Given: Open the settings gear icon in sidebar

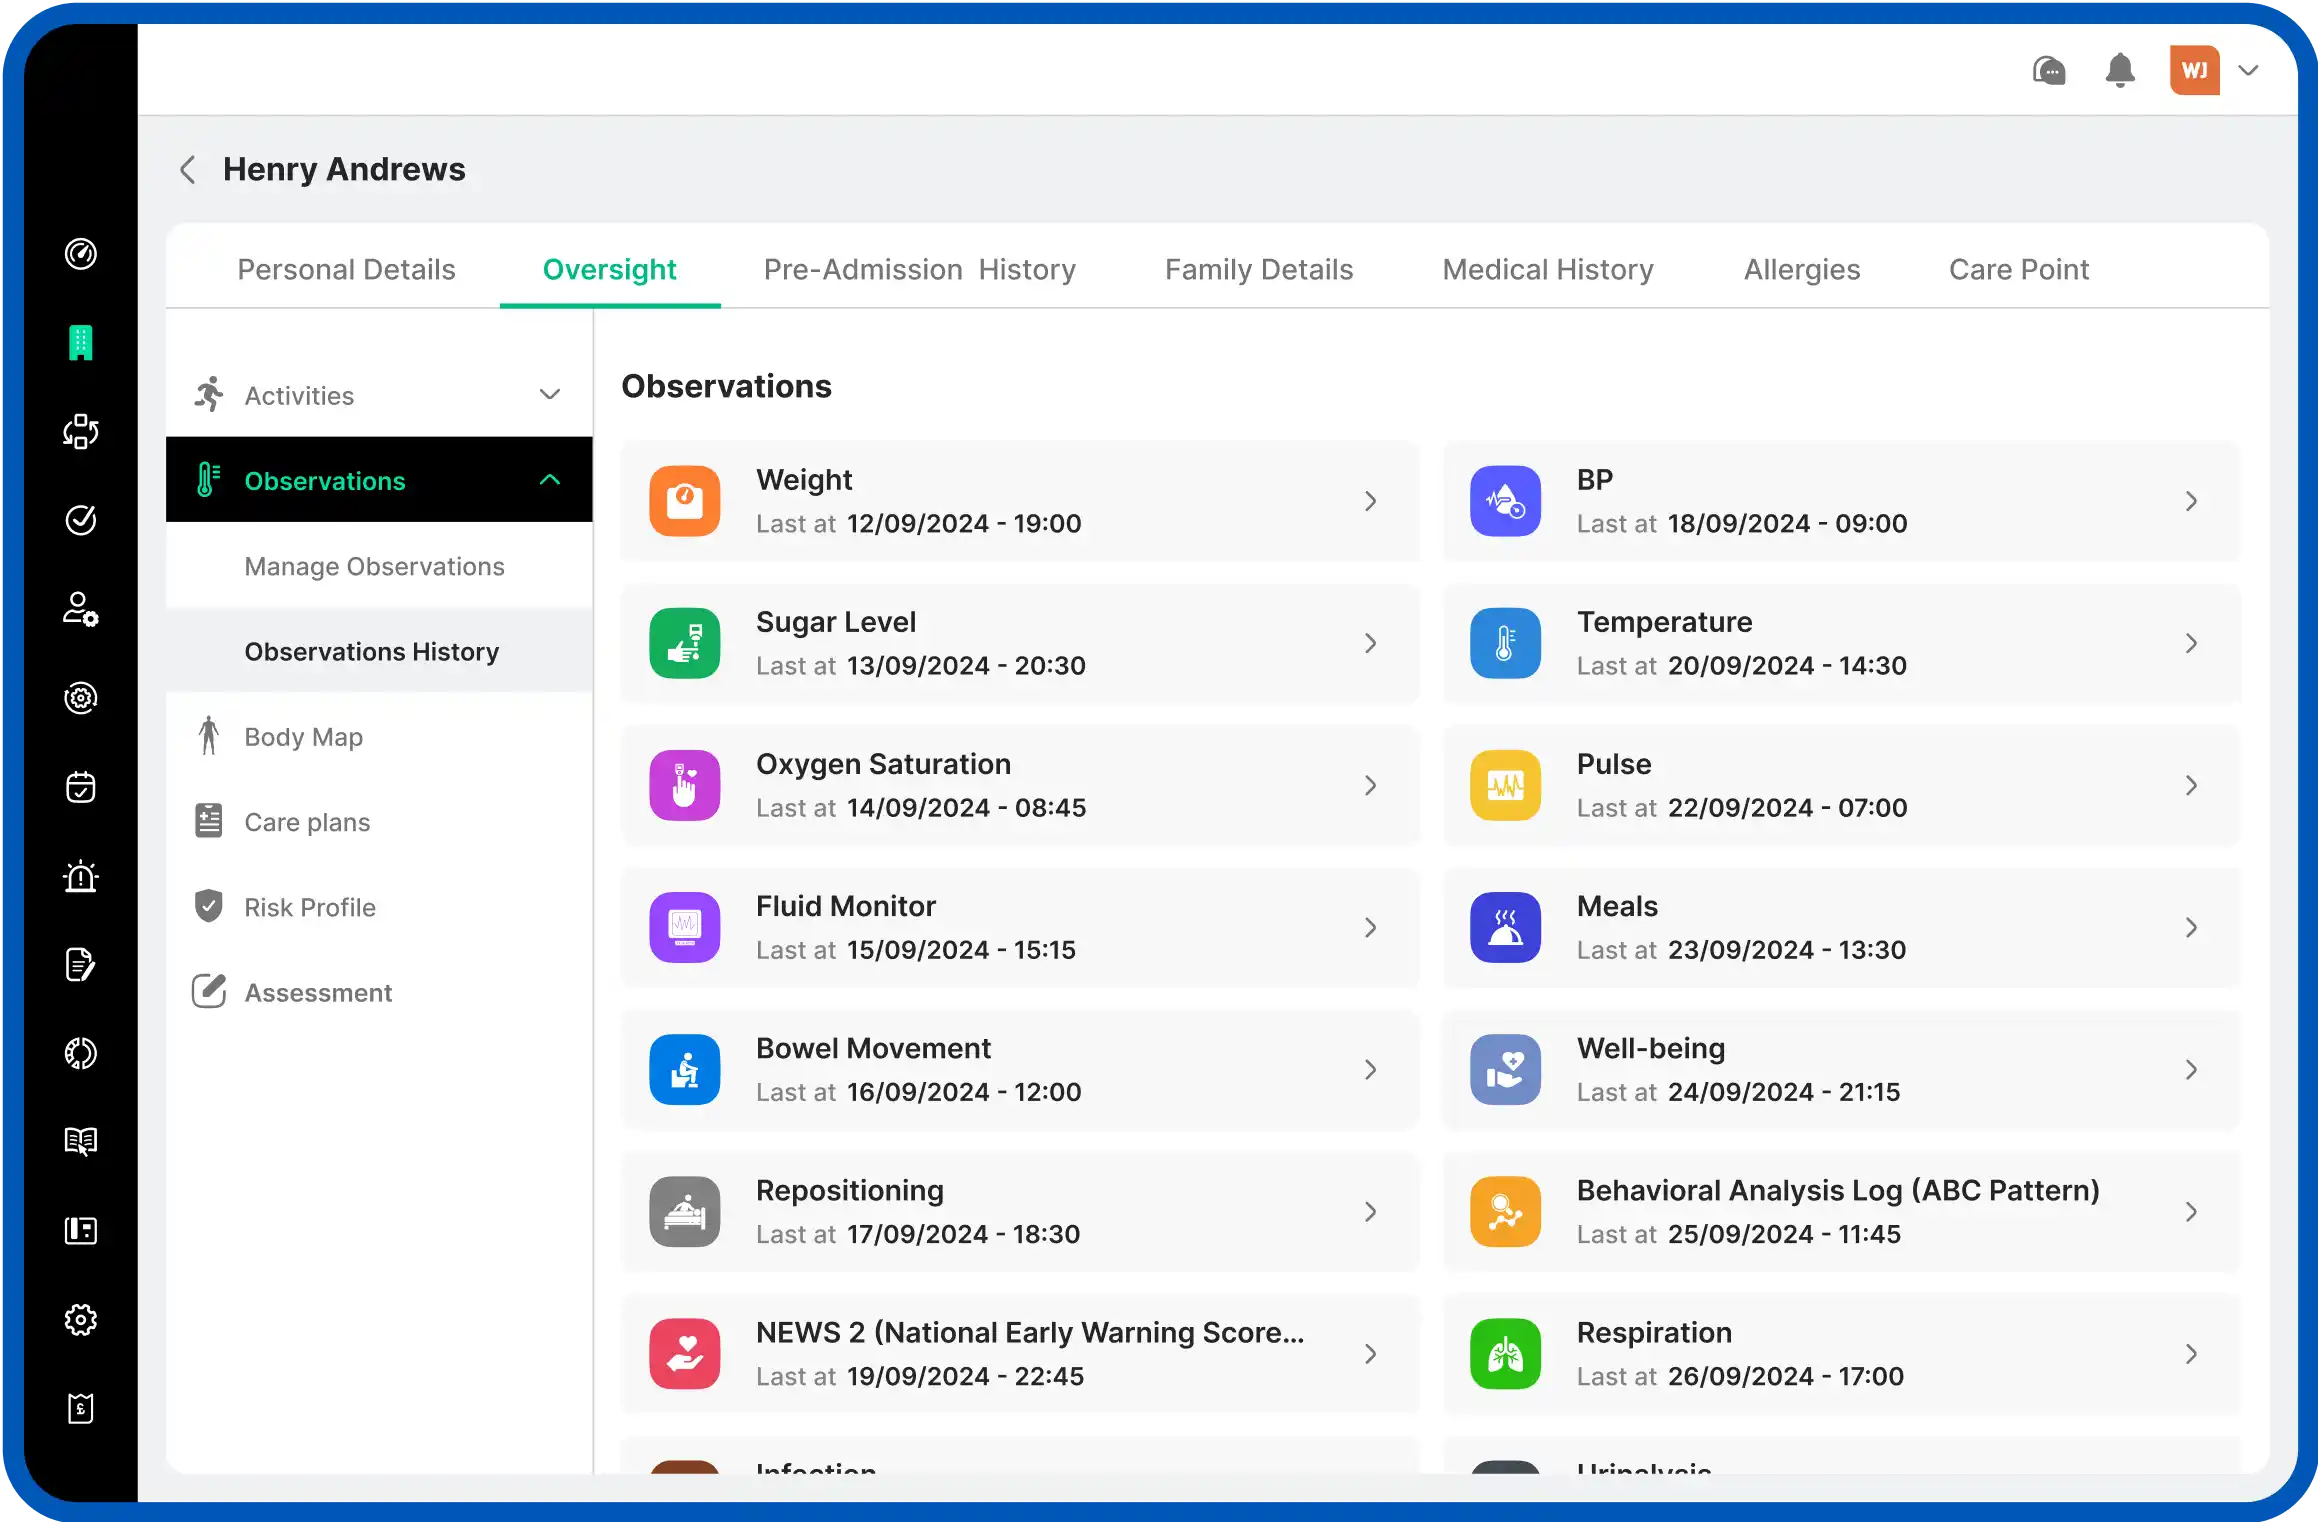Looking at the screenshot, I should (81, 1320).
